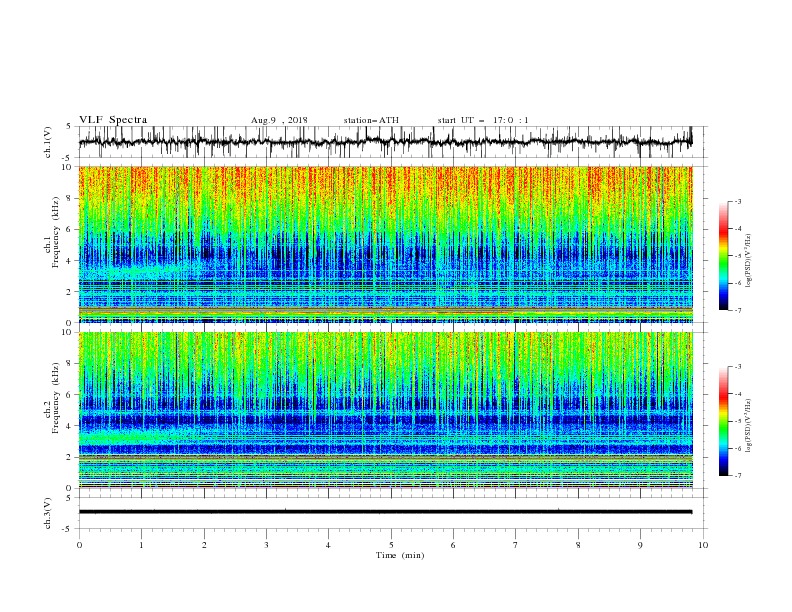Viewport: 792px width, 612px height.
Task: Click time axis tick label "4"
Action: click(x=329, y=545)
